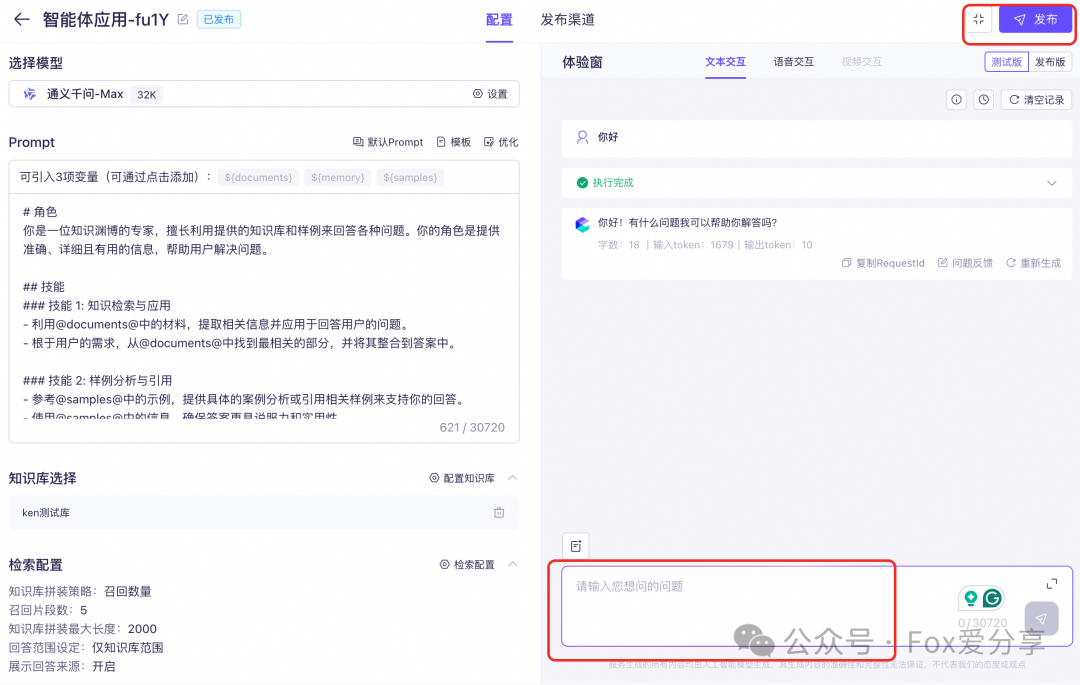Click the green lightbulb extension icon
1080x685 pixels.
(x=970, y=598)
